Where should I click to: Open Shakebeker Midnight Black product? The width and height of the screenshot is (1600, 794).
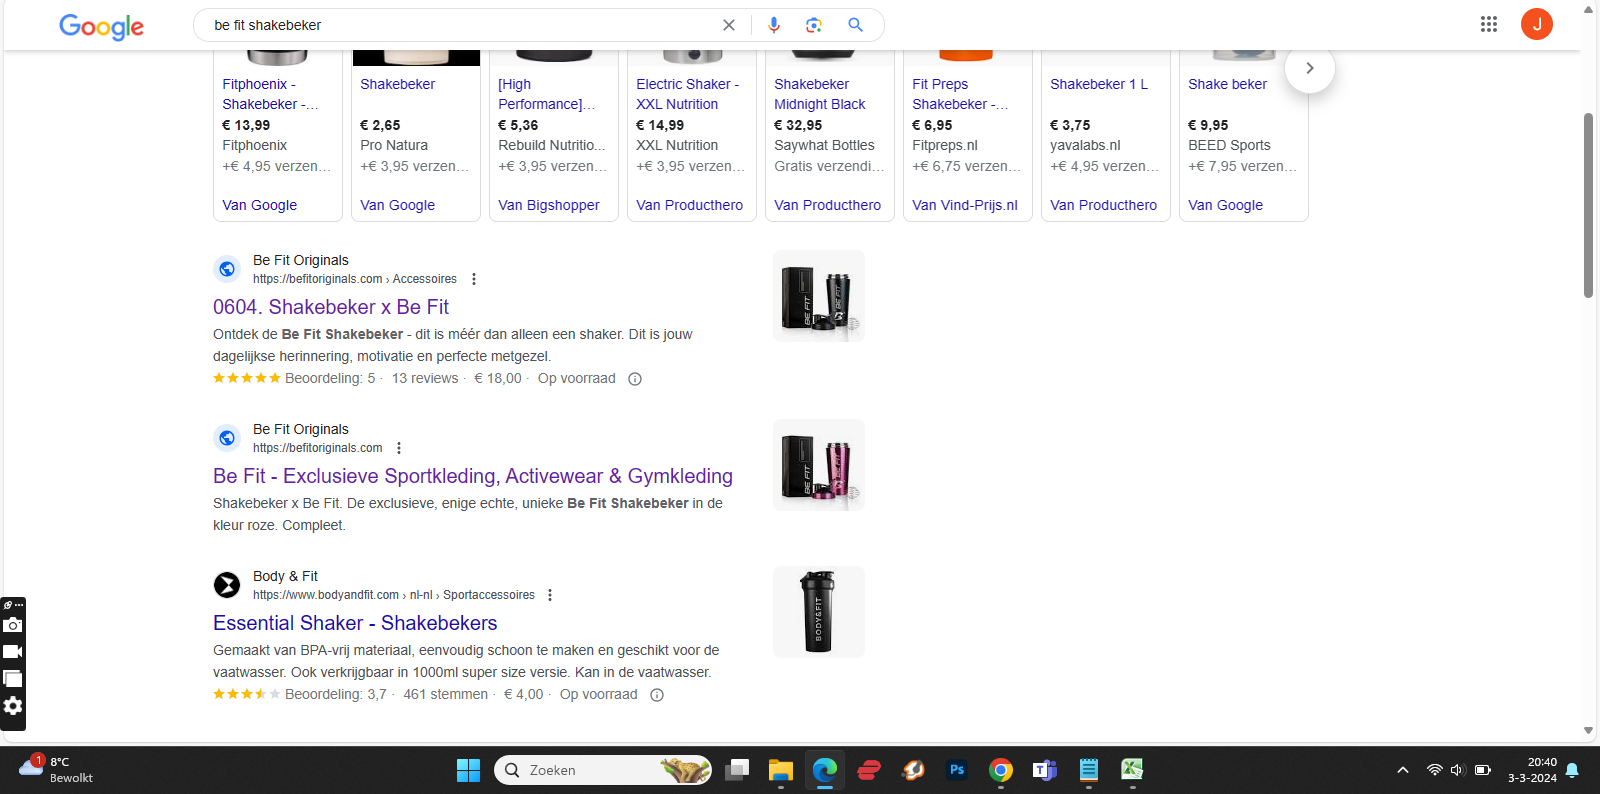[x=820, y=94]
